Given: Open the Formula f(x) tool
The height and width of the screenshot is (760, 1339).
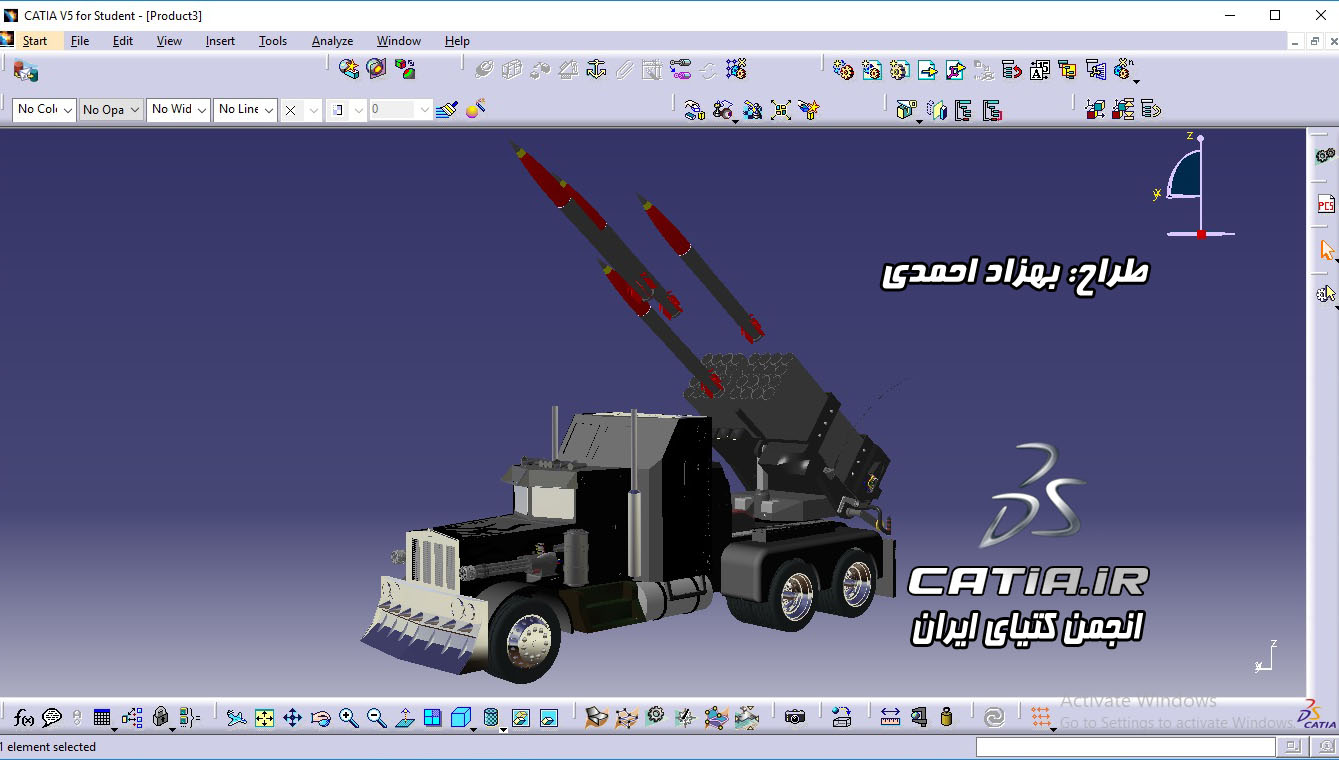Looking at the screenshot, I should coord(23,717).
